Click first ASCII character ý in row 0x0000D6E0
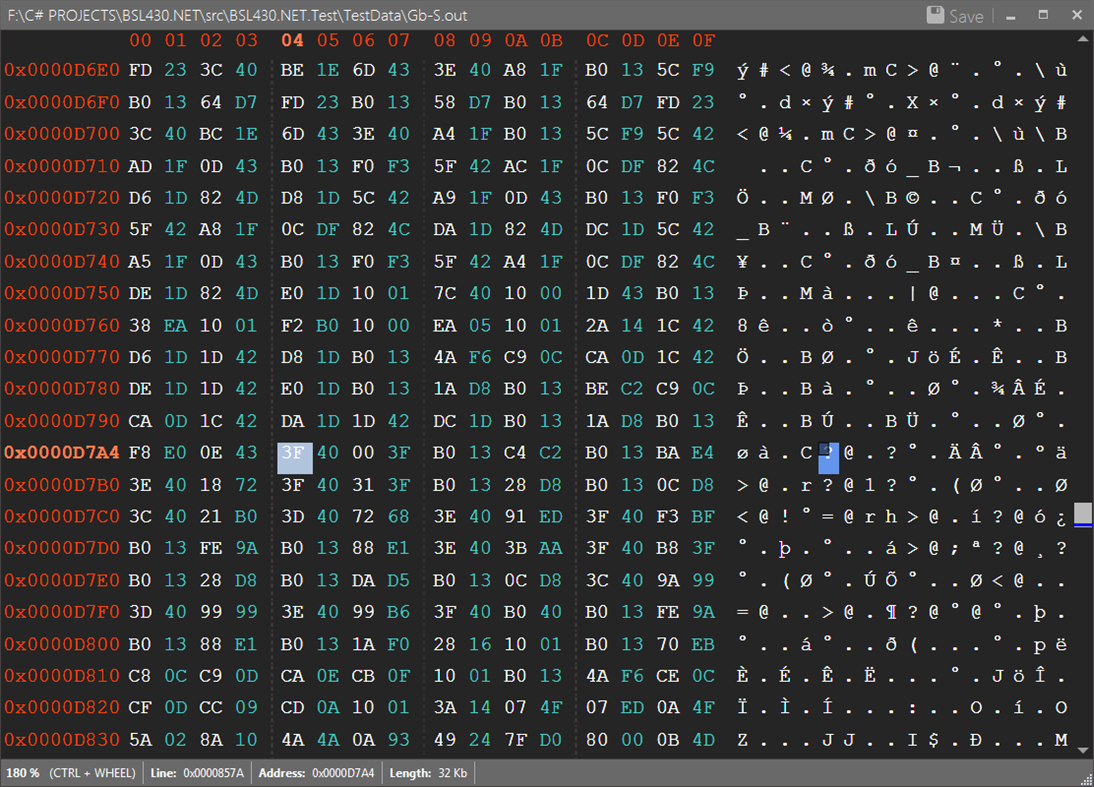Image resolution: width=1094 pixels, height=787 pixels. point(742,70)
